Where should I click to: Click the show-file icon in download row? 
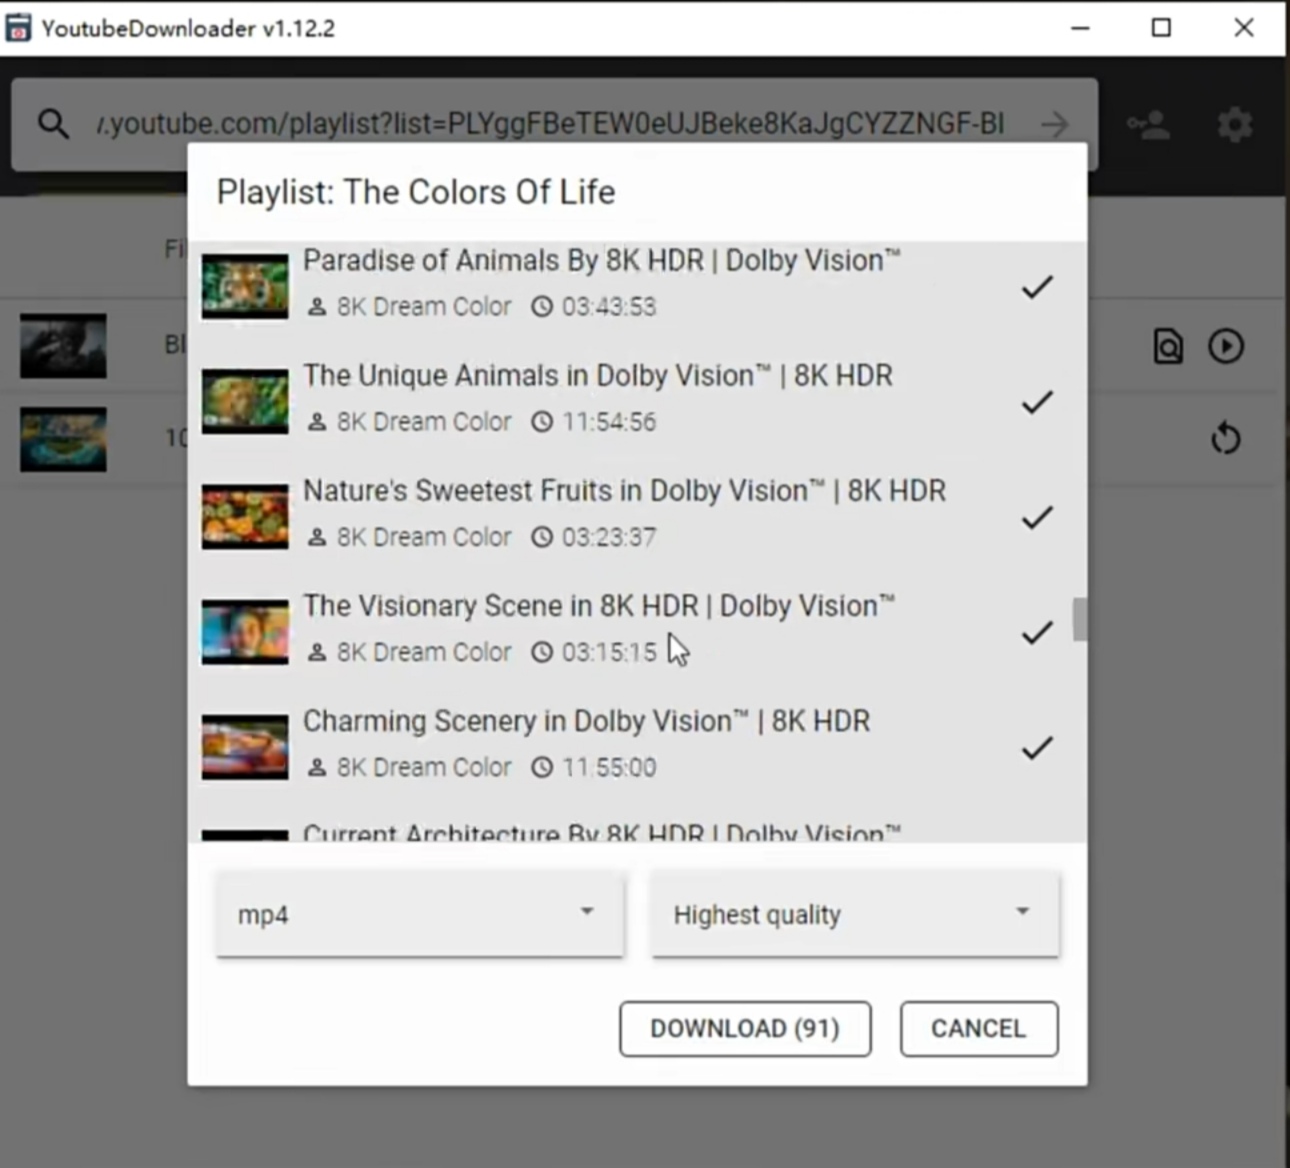pos(1168,346)
